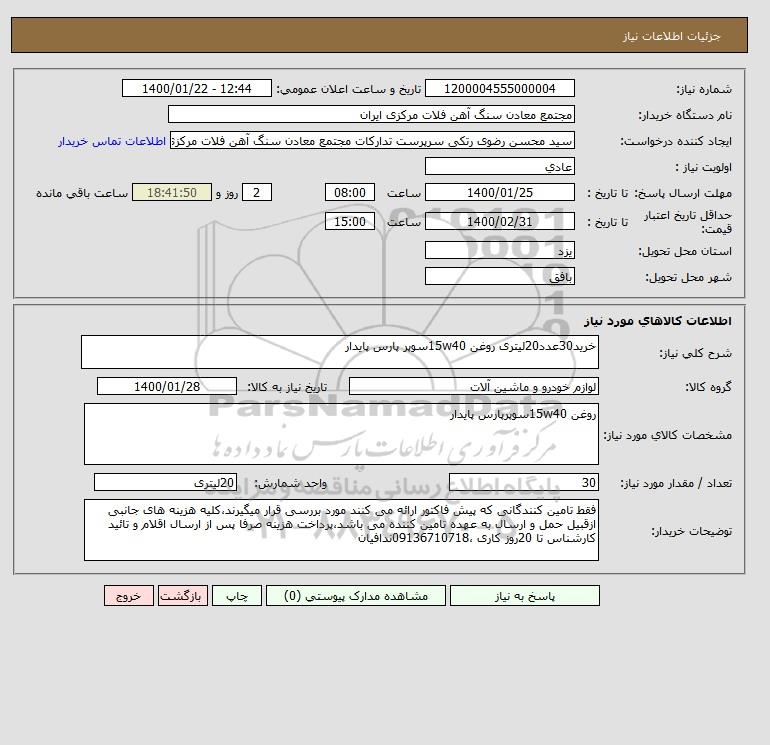Click the تاریخ و ساعت اعلان عمومی label
This screenshot has width=770, height=745.
(349, 89)
